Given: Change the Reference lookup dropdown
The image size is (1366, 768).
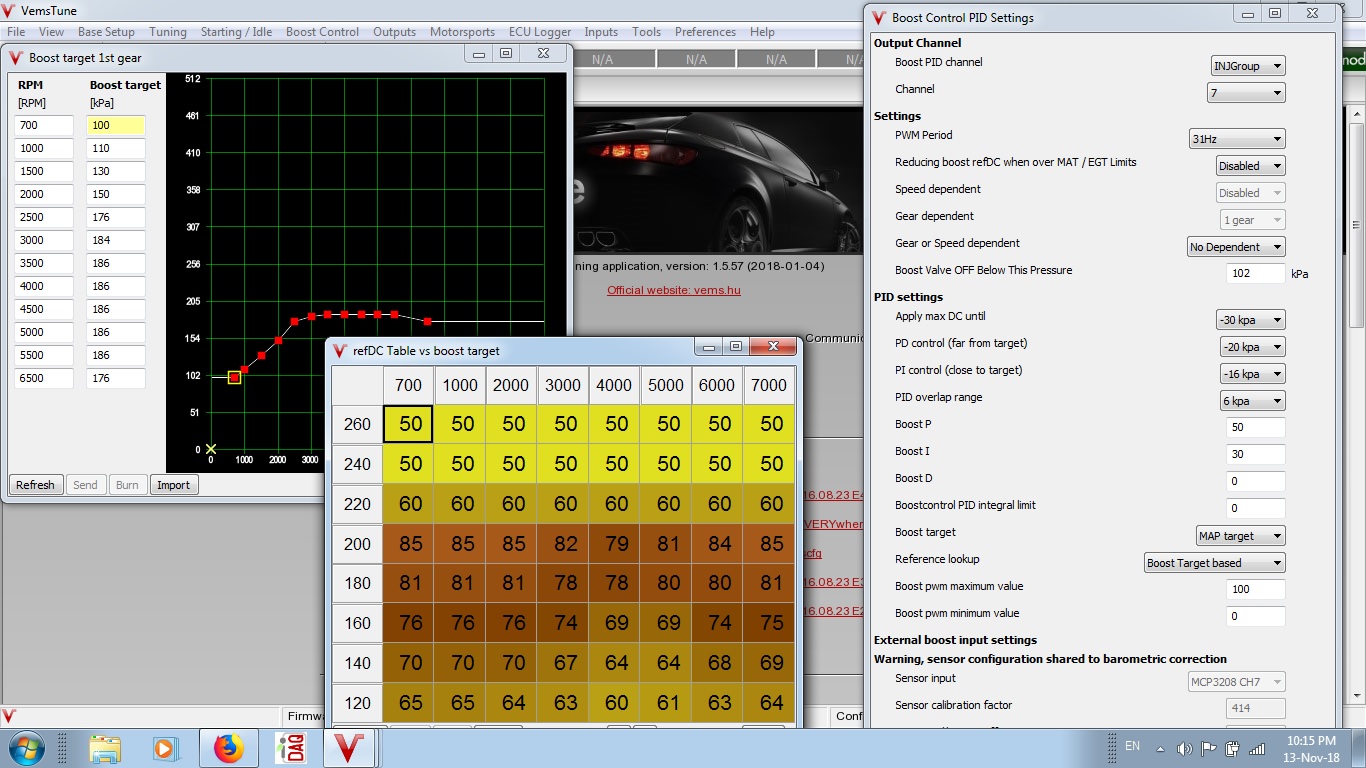Looking at the screenshot, I should [x=1214, y=563].
